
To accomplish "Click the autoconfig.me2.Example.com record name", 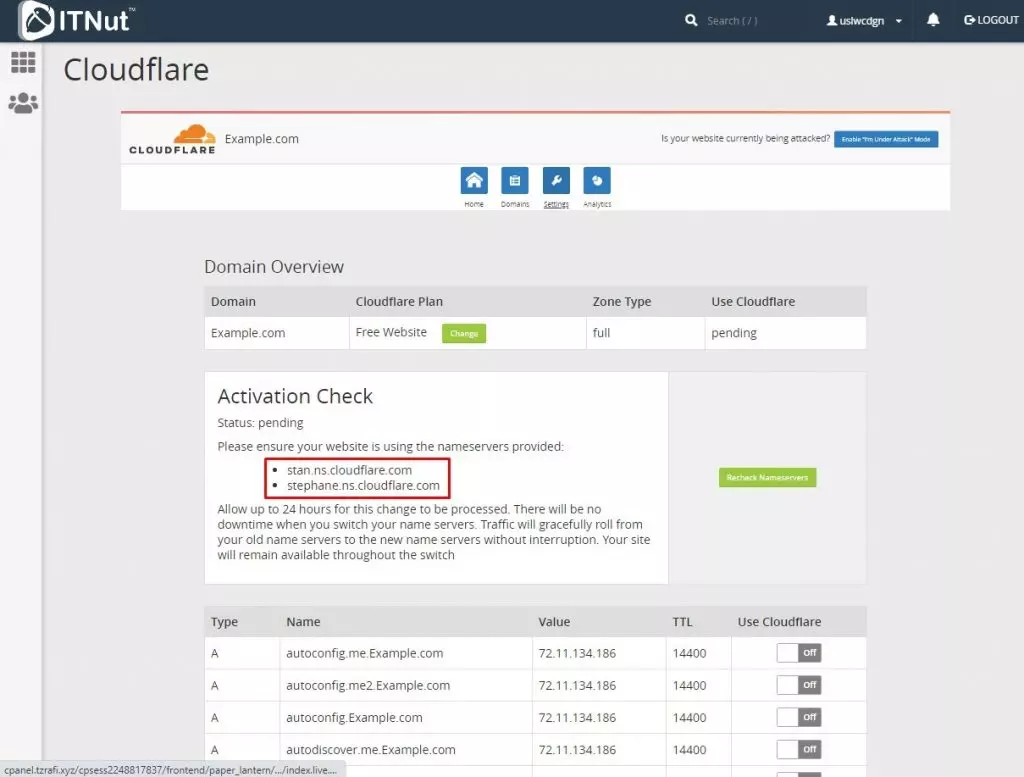I will coord(368,685).
